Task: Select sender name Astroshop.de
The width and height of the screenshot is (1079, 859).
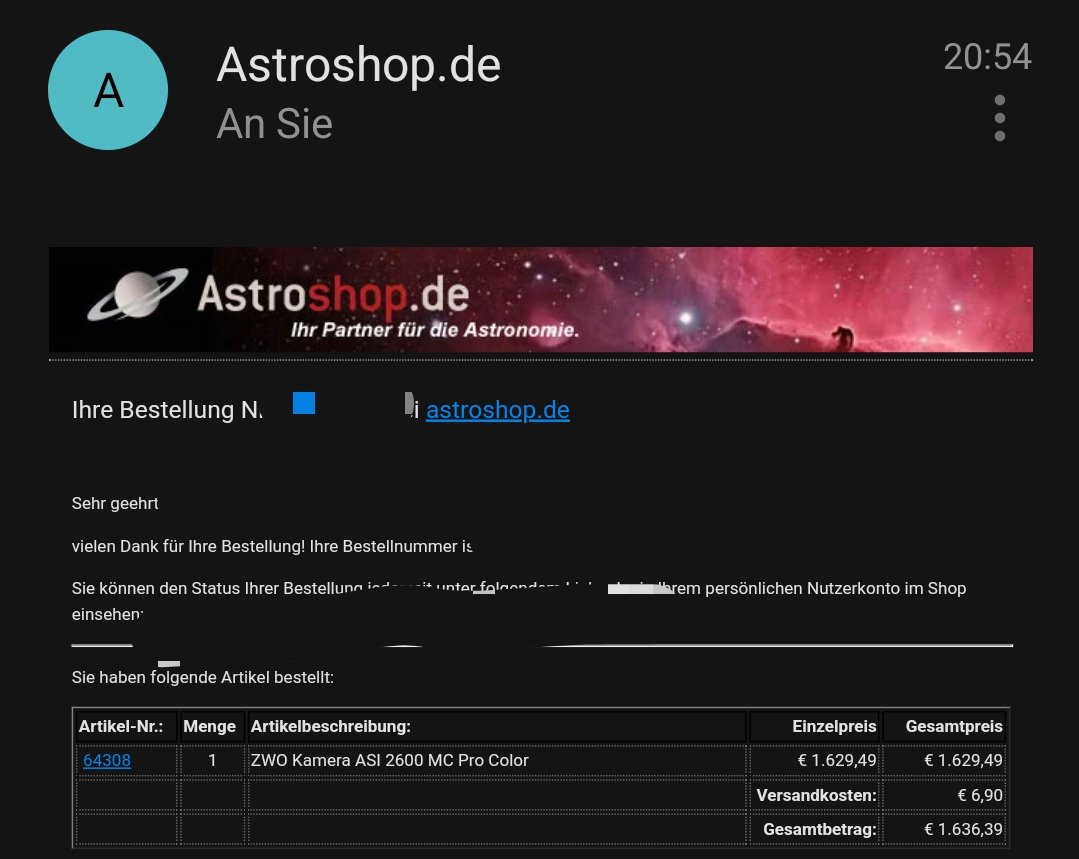Action: point(359,65)
